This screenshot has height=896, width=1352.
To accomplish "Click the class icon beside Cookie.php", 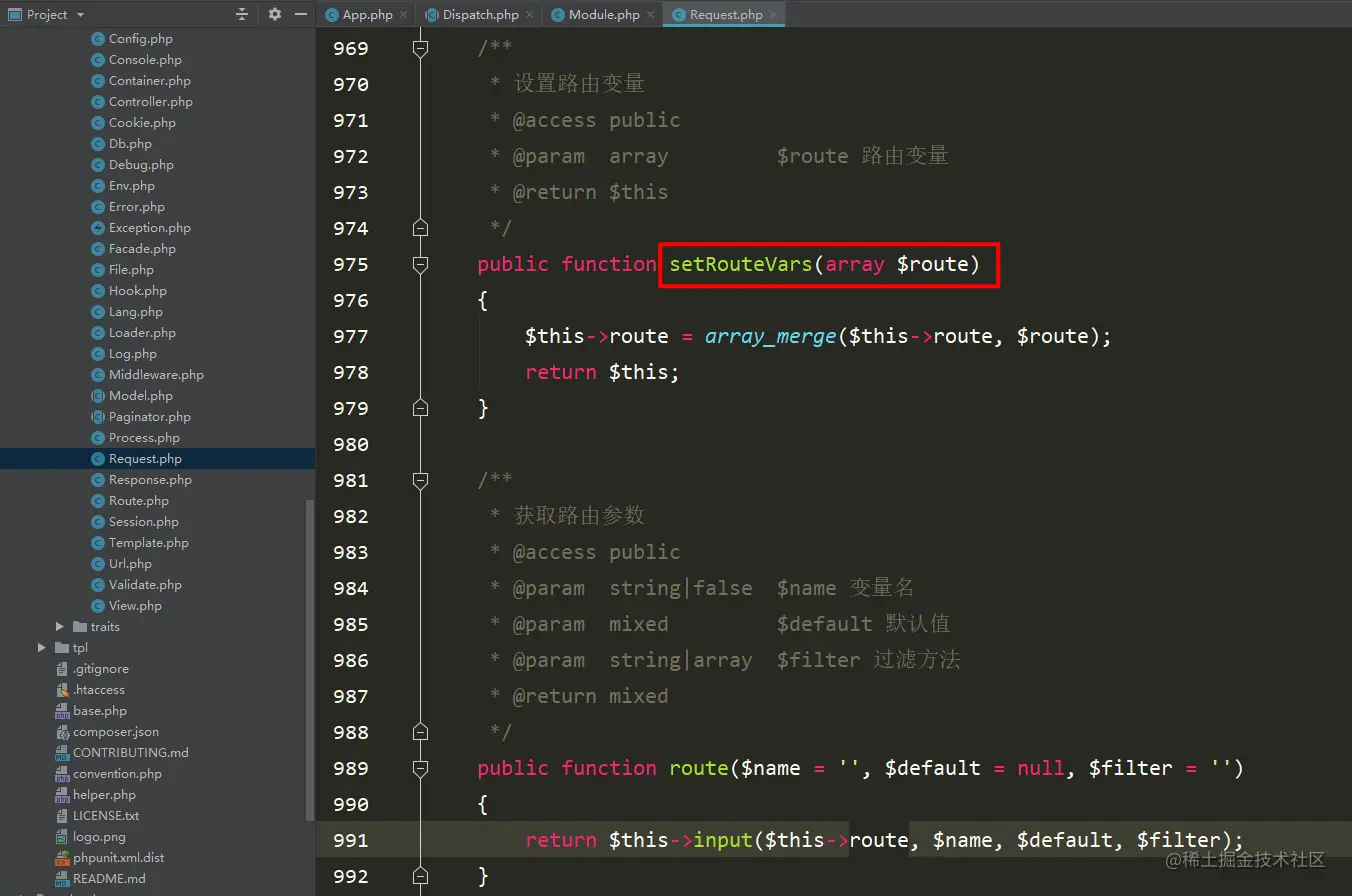I will coord(98,123).
